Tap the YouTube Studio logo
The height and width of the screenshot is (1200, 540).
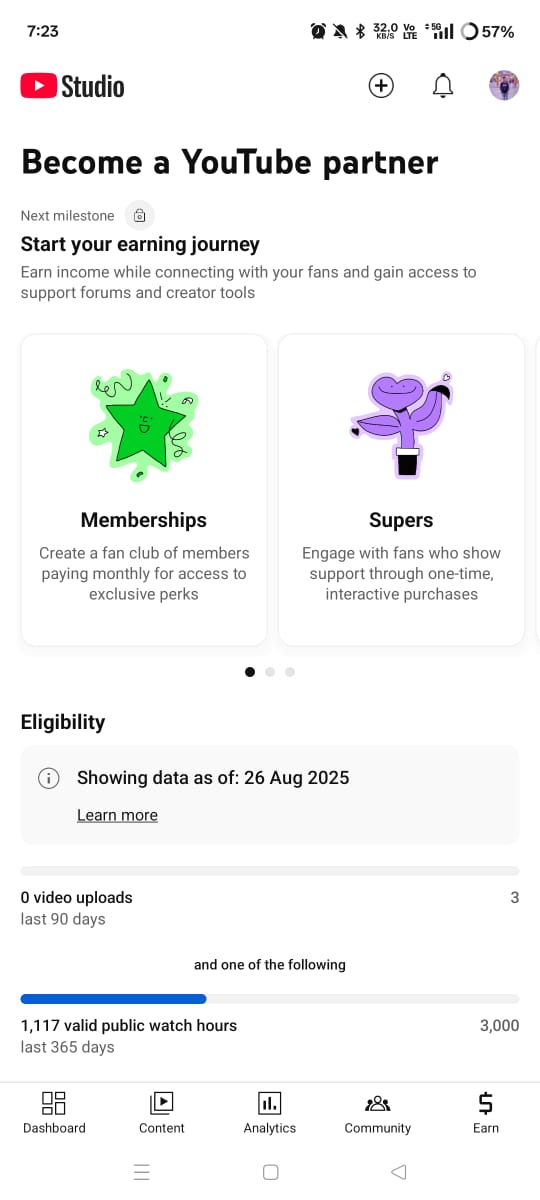[x=72, y=87]
